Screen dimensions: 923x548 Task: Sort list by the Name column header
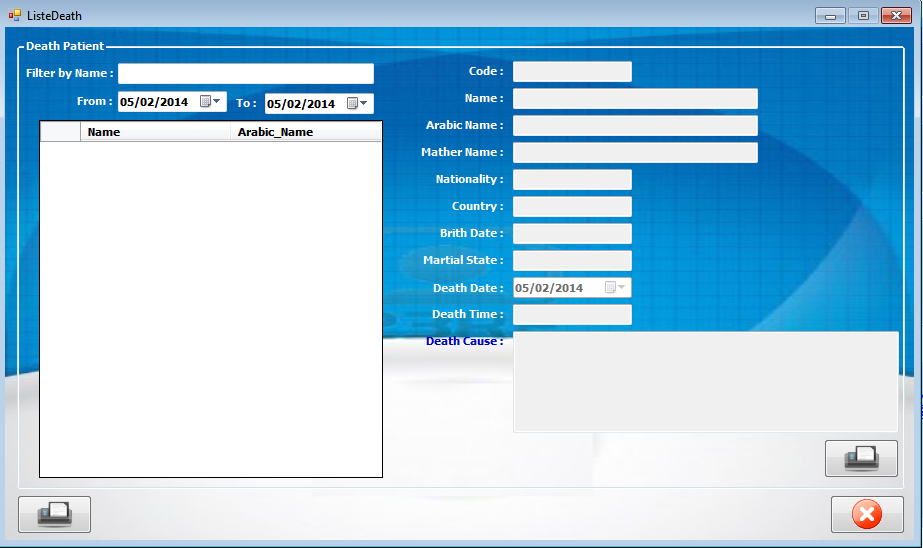[155, 132]
